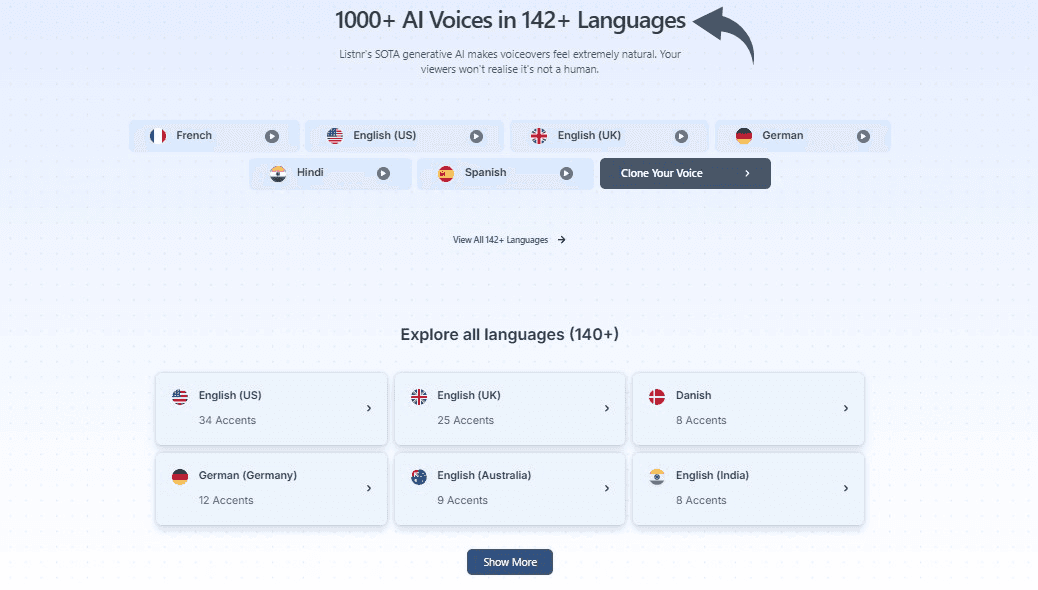Viewport: 1038px width, 590px height.
Task: Open the German (Germany) 12 Accents card
Action: click(x=271, y=489)
